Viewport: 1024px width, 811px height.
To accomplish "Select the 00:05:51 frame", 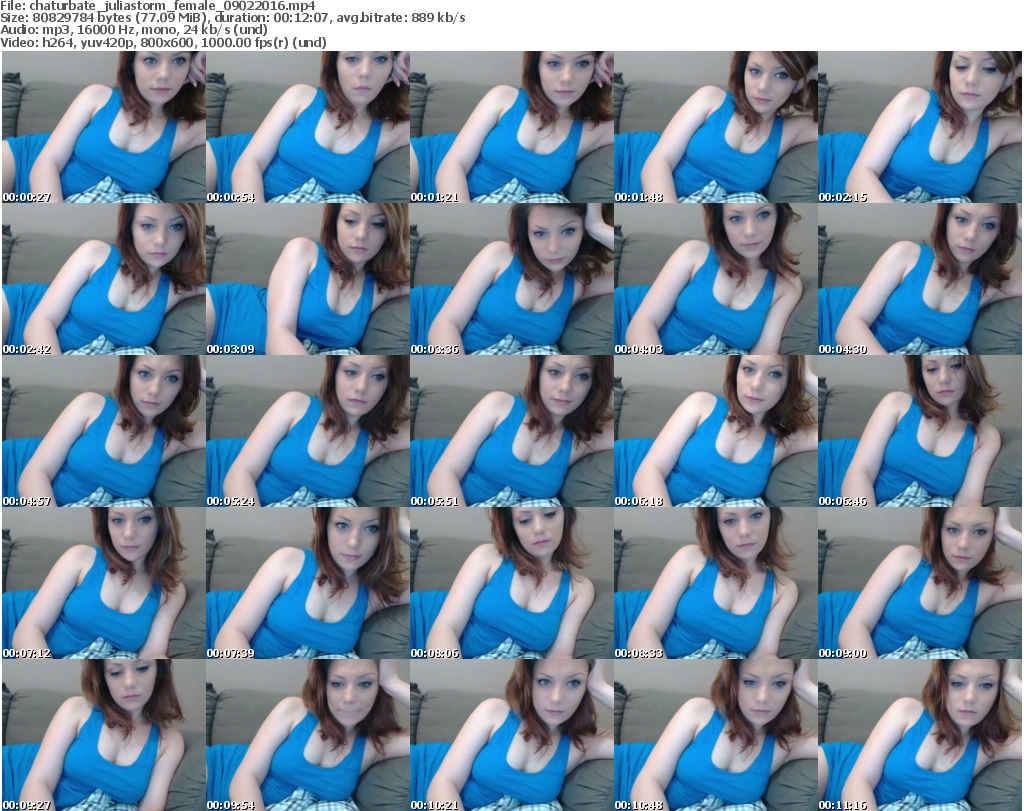I will pos(512,431).
